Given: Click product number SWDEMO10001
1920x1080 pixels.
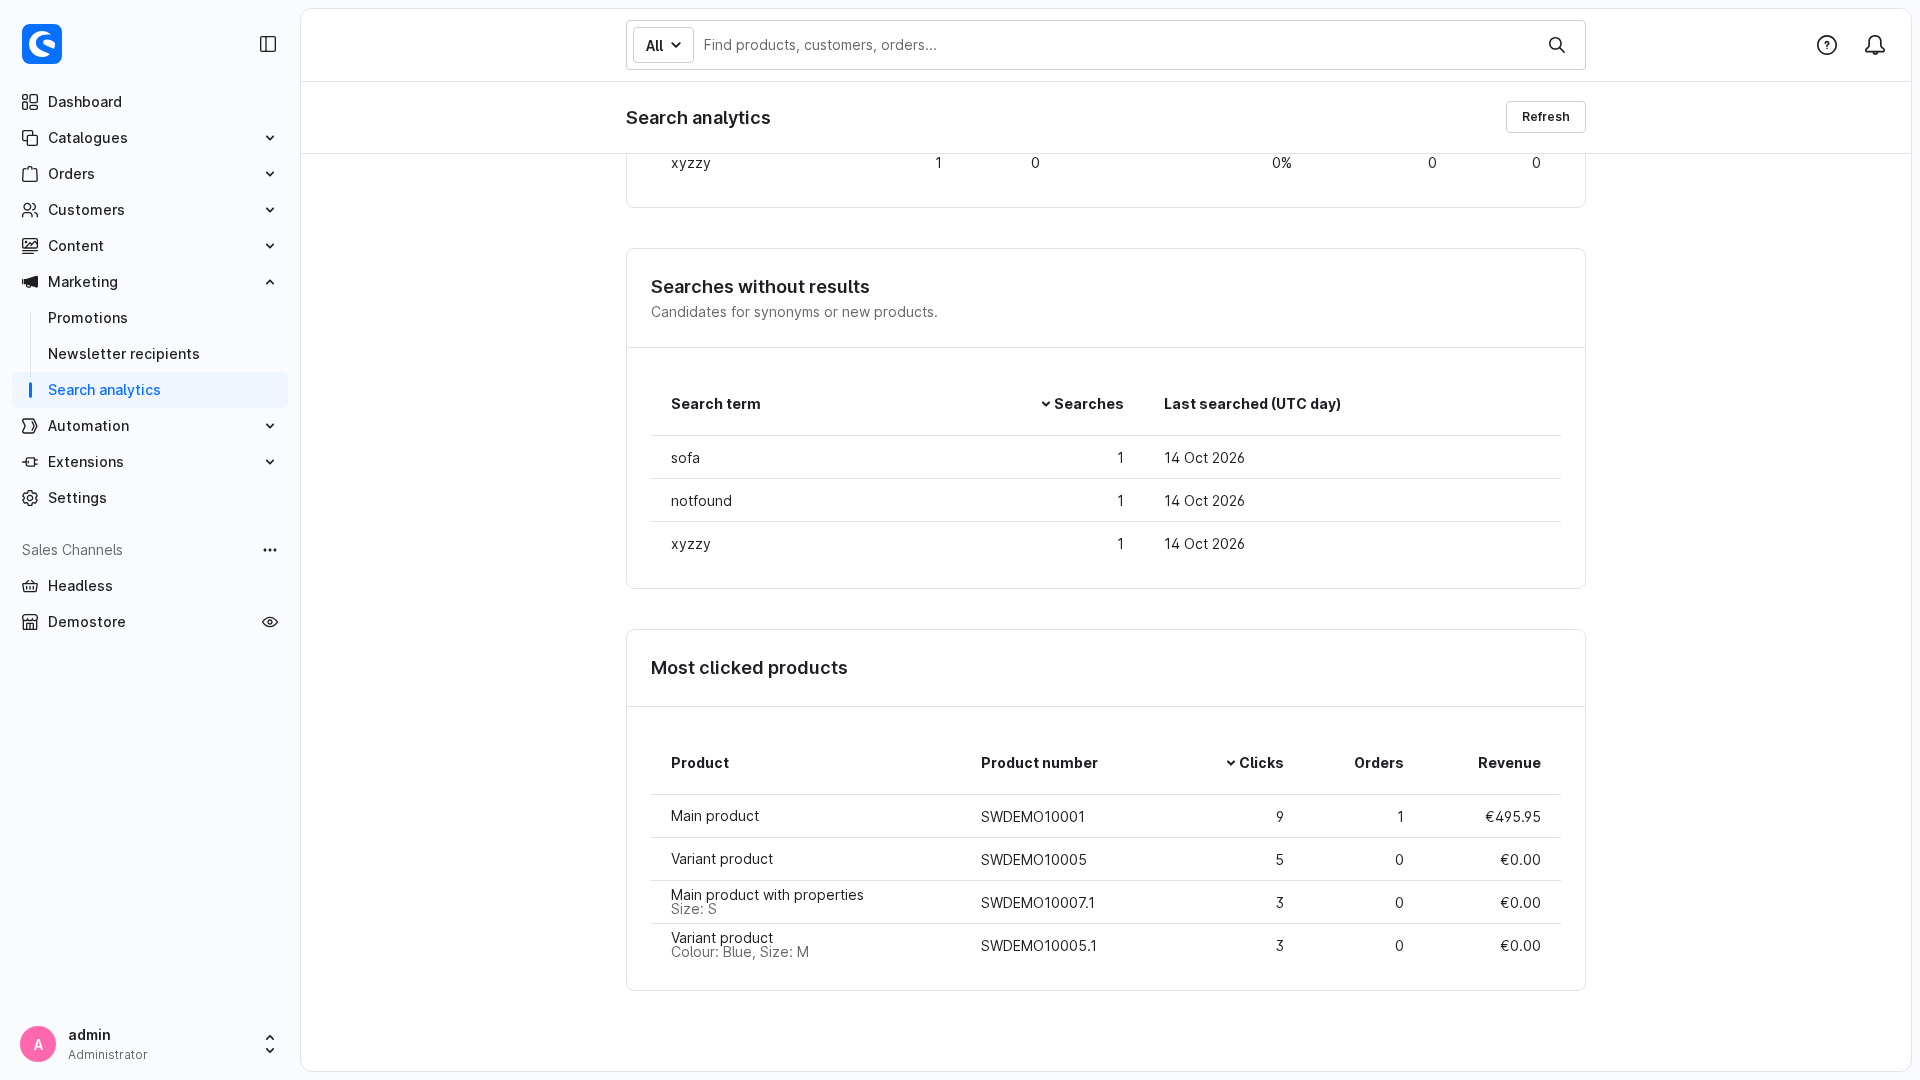Looking at the screenshot, I should pos(1032,817).
